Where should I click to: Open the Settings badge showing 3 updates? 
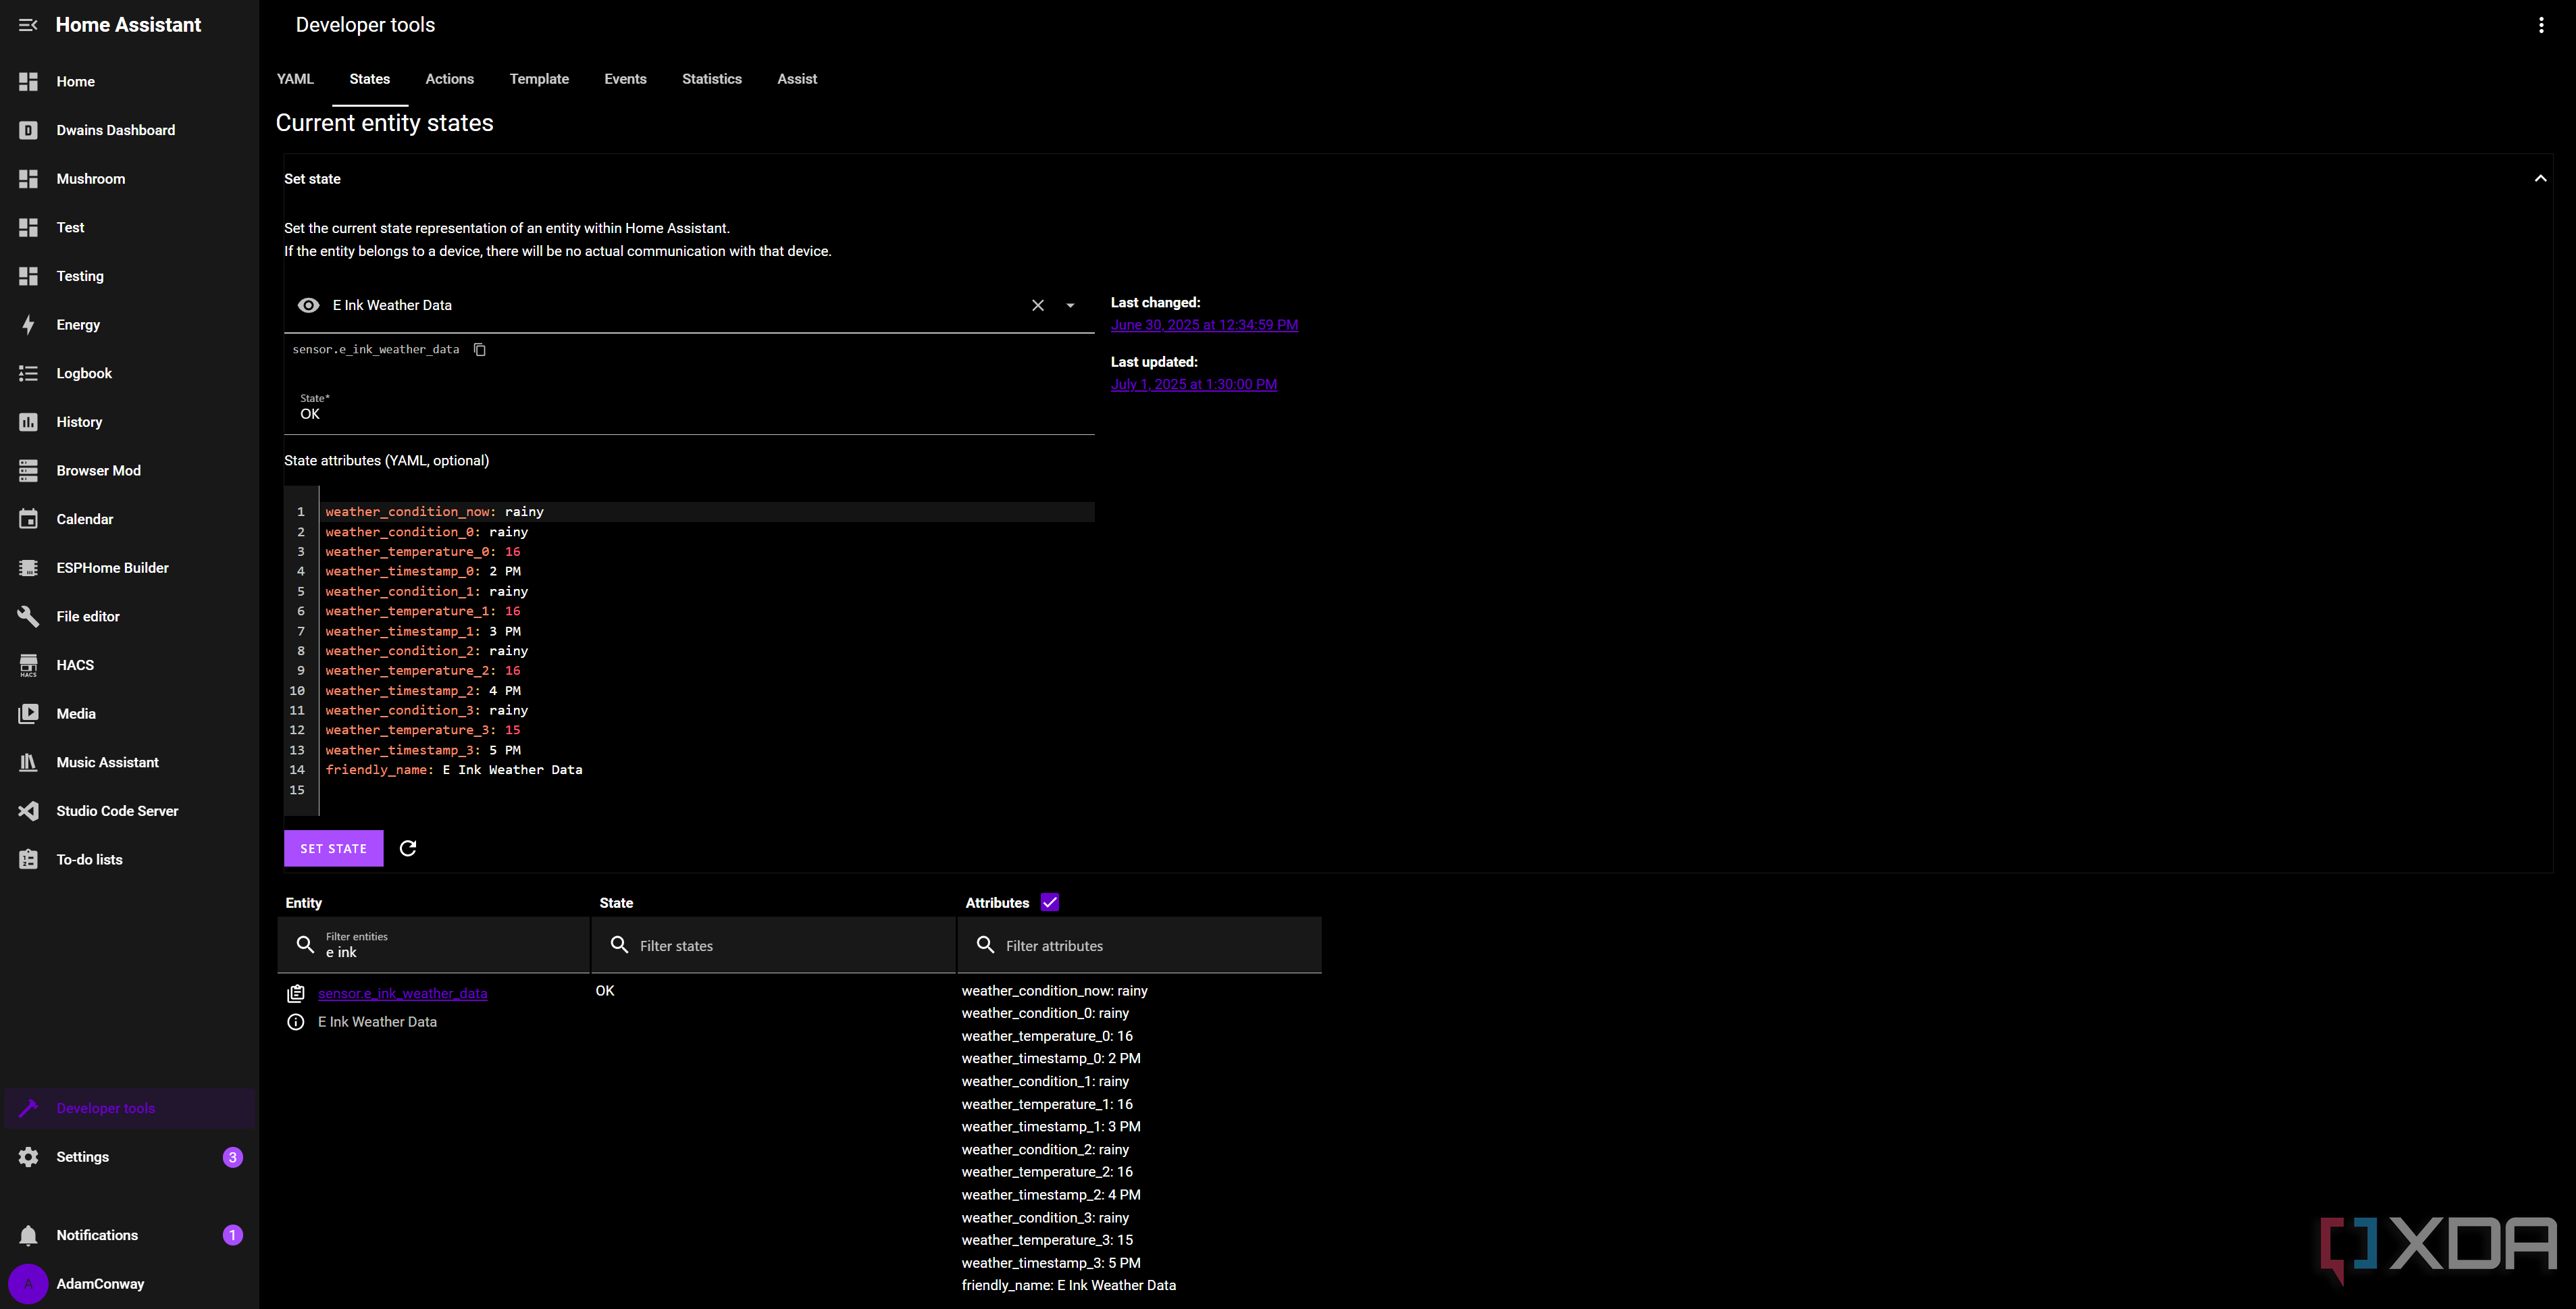click(x=233, y=1157)
